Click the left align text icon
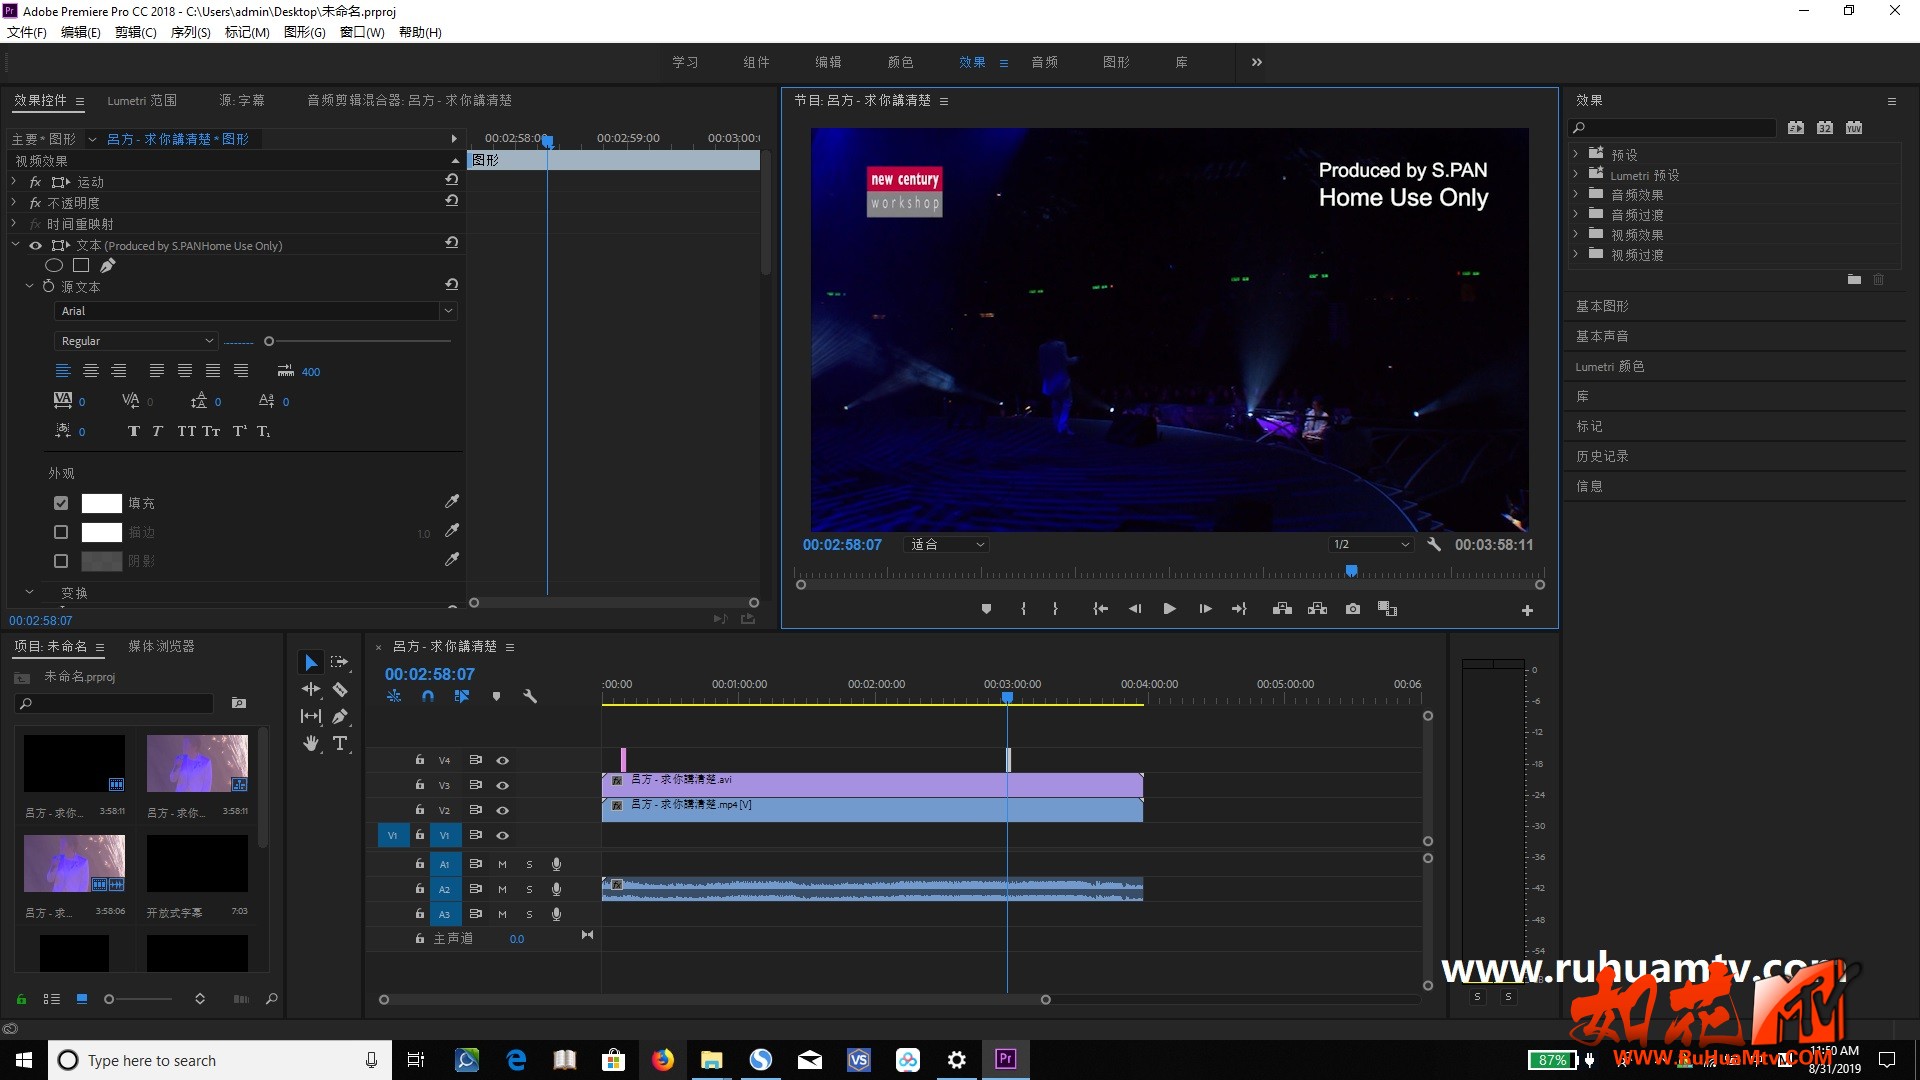The width and height of the screenshot is (1920, 1080). [x=63, y=371]
